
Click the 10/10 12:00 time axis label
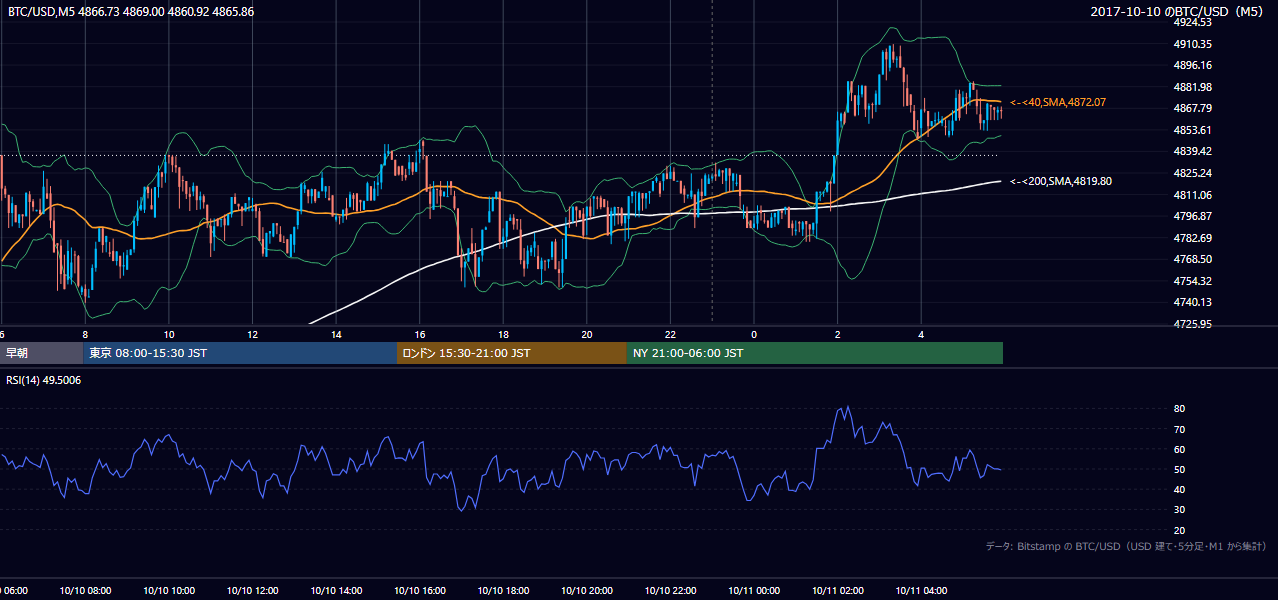252,591
